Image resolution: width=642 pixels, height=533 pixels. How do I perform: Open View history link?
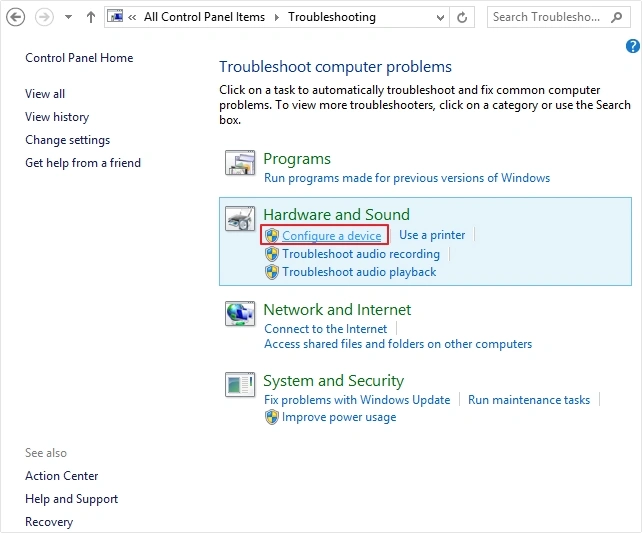coord(57,117)
